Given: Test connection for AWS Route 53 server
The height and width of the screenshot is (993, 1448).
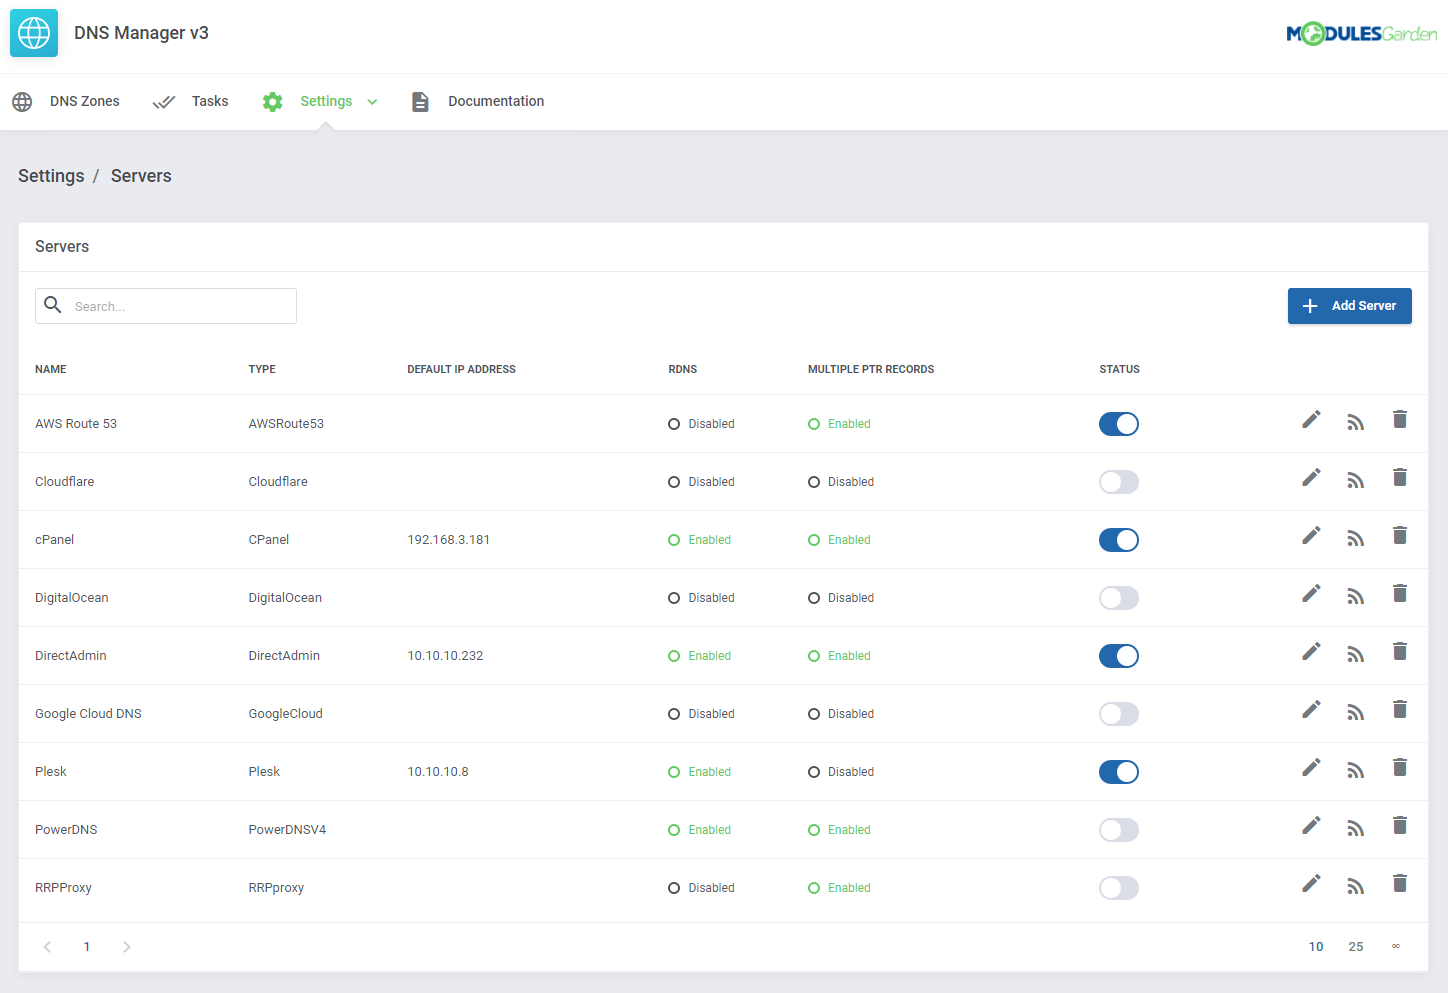Looking at the screenshot, I should click(x=1355, y=423).
